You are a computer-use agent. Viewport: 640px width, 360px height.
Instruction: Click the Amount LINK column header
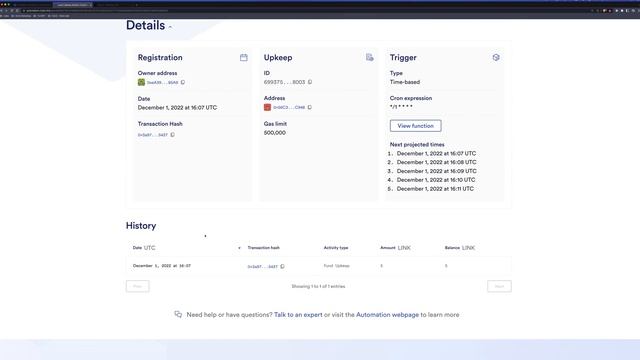(x=396, y=248)
